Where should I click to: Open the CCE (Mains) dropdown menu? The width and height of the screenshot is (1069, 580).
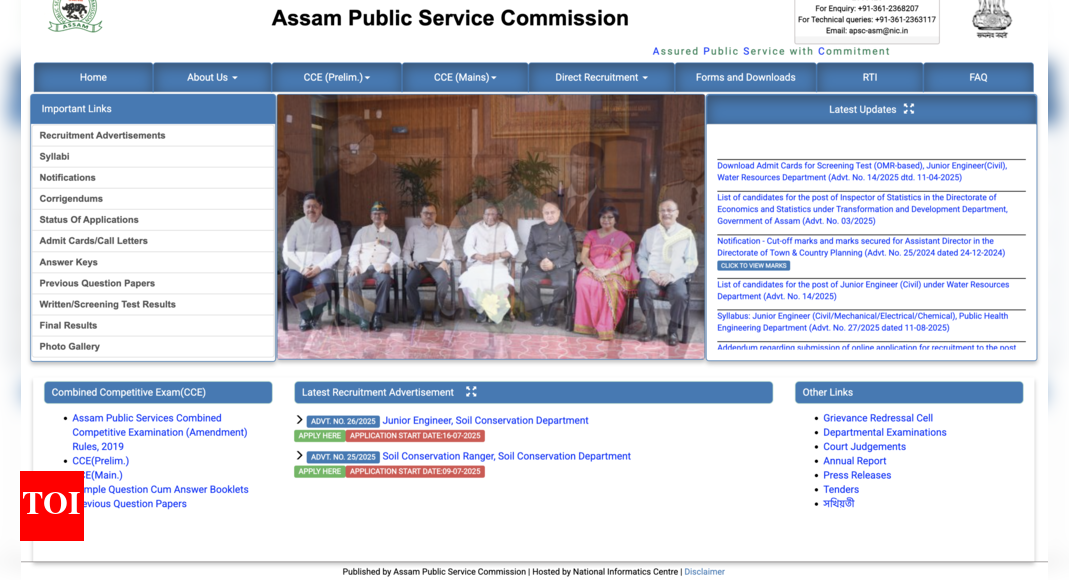pos(465,78)
